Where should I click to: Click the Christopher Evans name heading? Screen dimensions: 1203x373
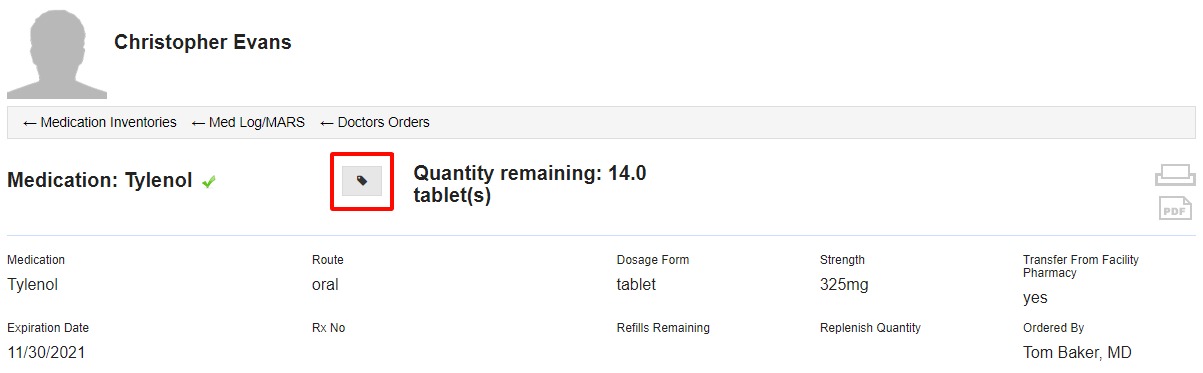(x=203, y=42)
